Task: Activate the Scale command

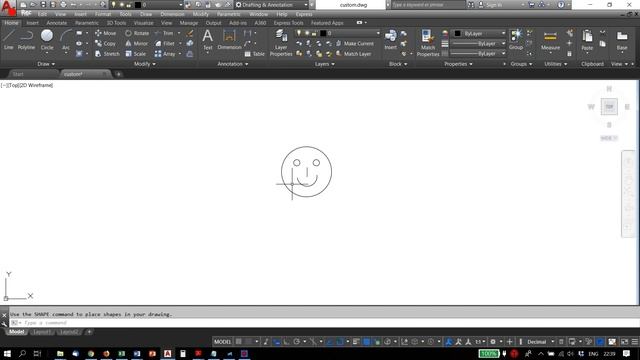Action: pyautogui.click(x=136, y=54)
